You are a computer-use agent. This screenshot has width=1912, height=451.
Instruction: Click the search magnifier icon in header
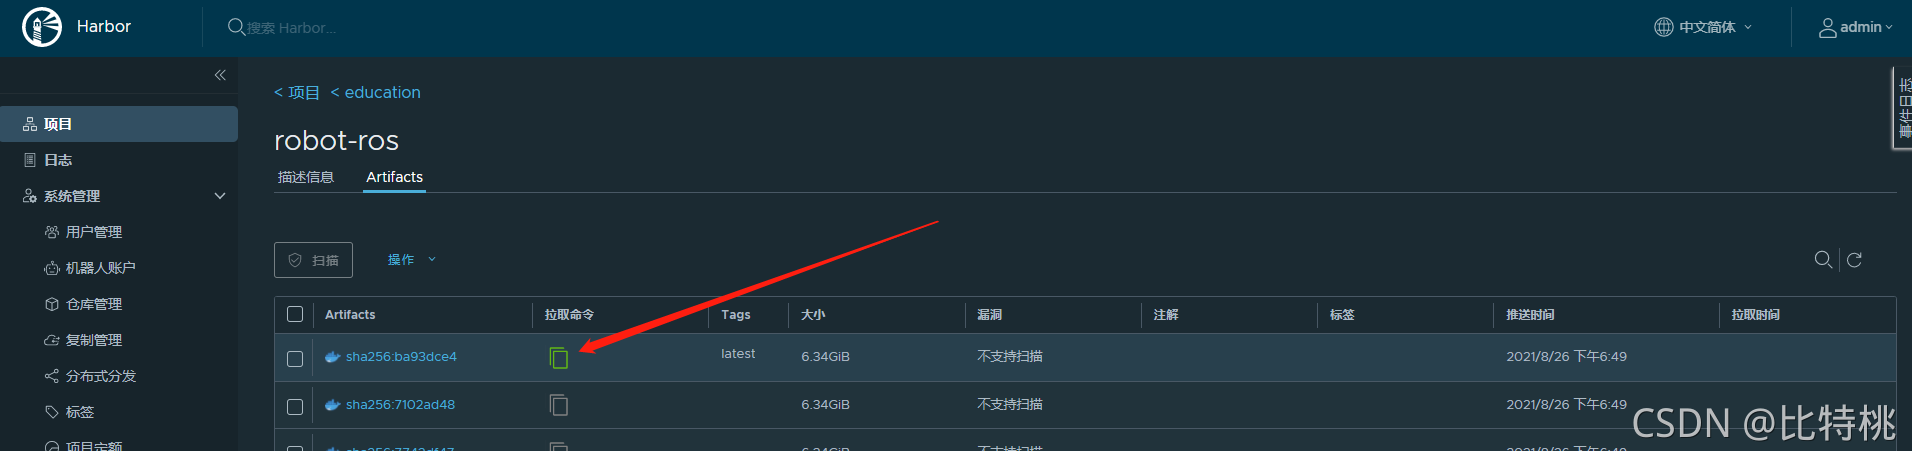(236, 27)
